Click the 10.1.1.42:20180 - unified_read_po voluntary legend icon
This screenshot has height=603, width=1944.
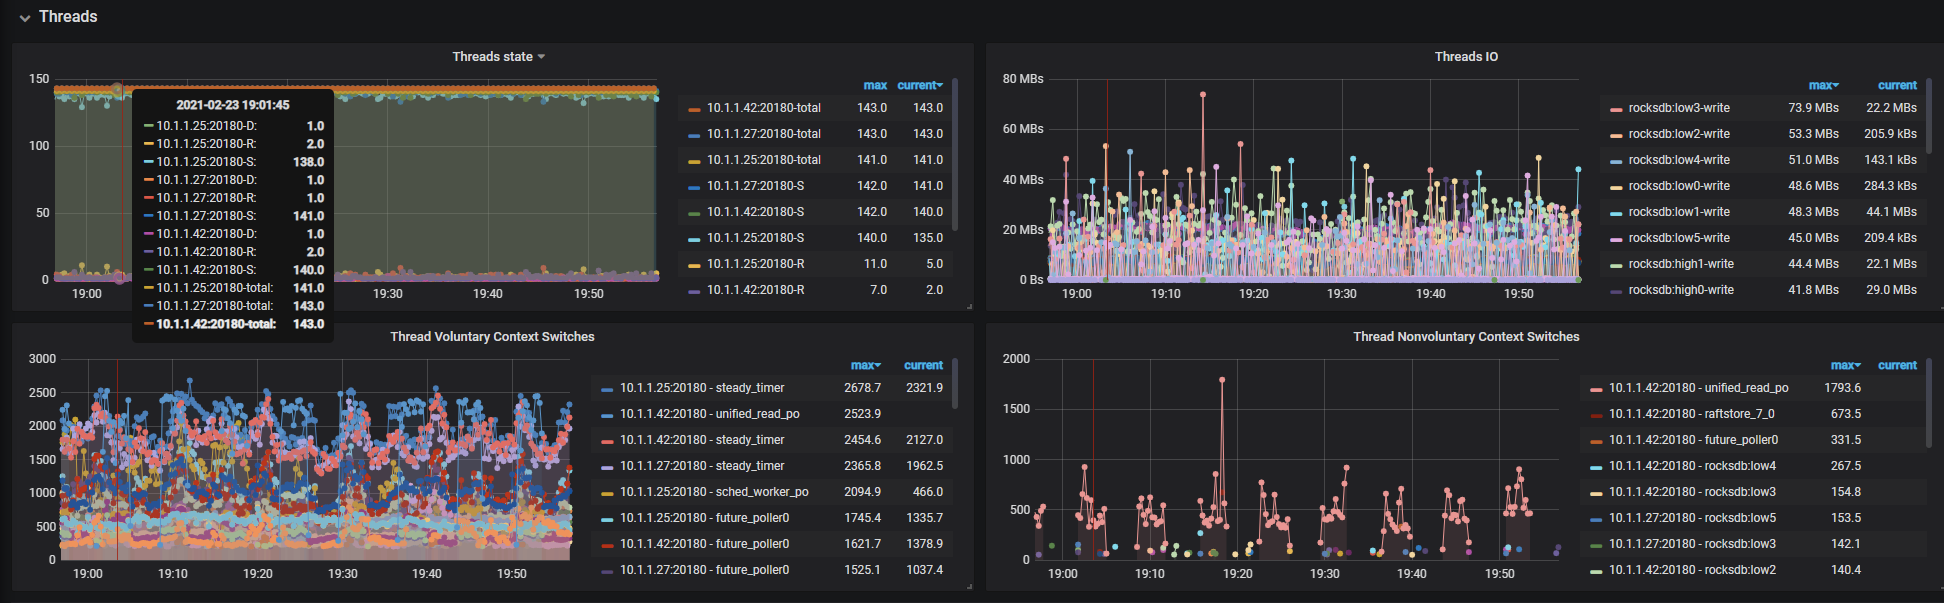pyautogui.click(x=607, y=414)
